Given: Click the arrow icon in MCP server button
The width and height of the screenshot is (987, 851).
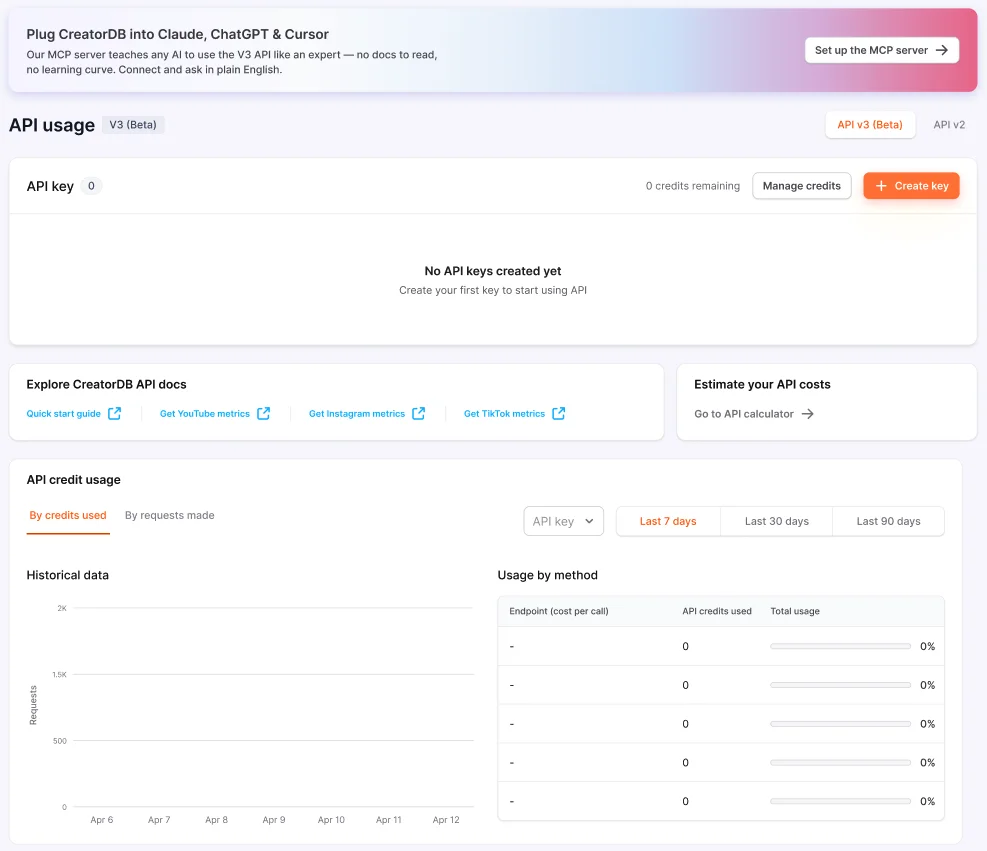Looking at the screenshot, I should pyautogui.click(x=942, y=50).
